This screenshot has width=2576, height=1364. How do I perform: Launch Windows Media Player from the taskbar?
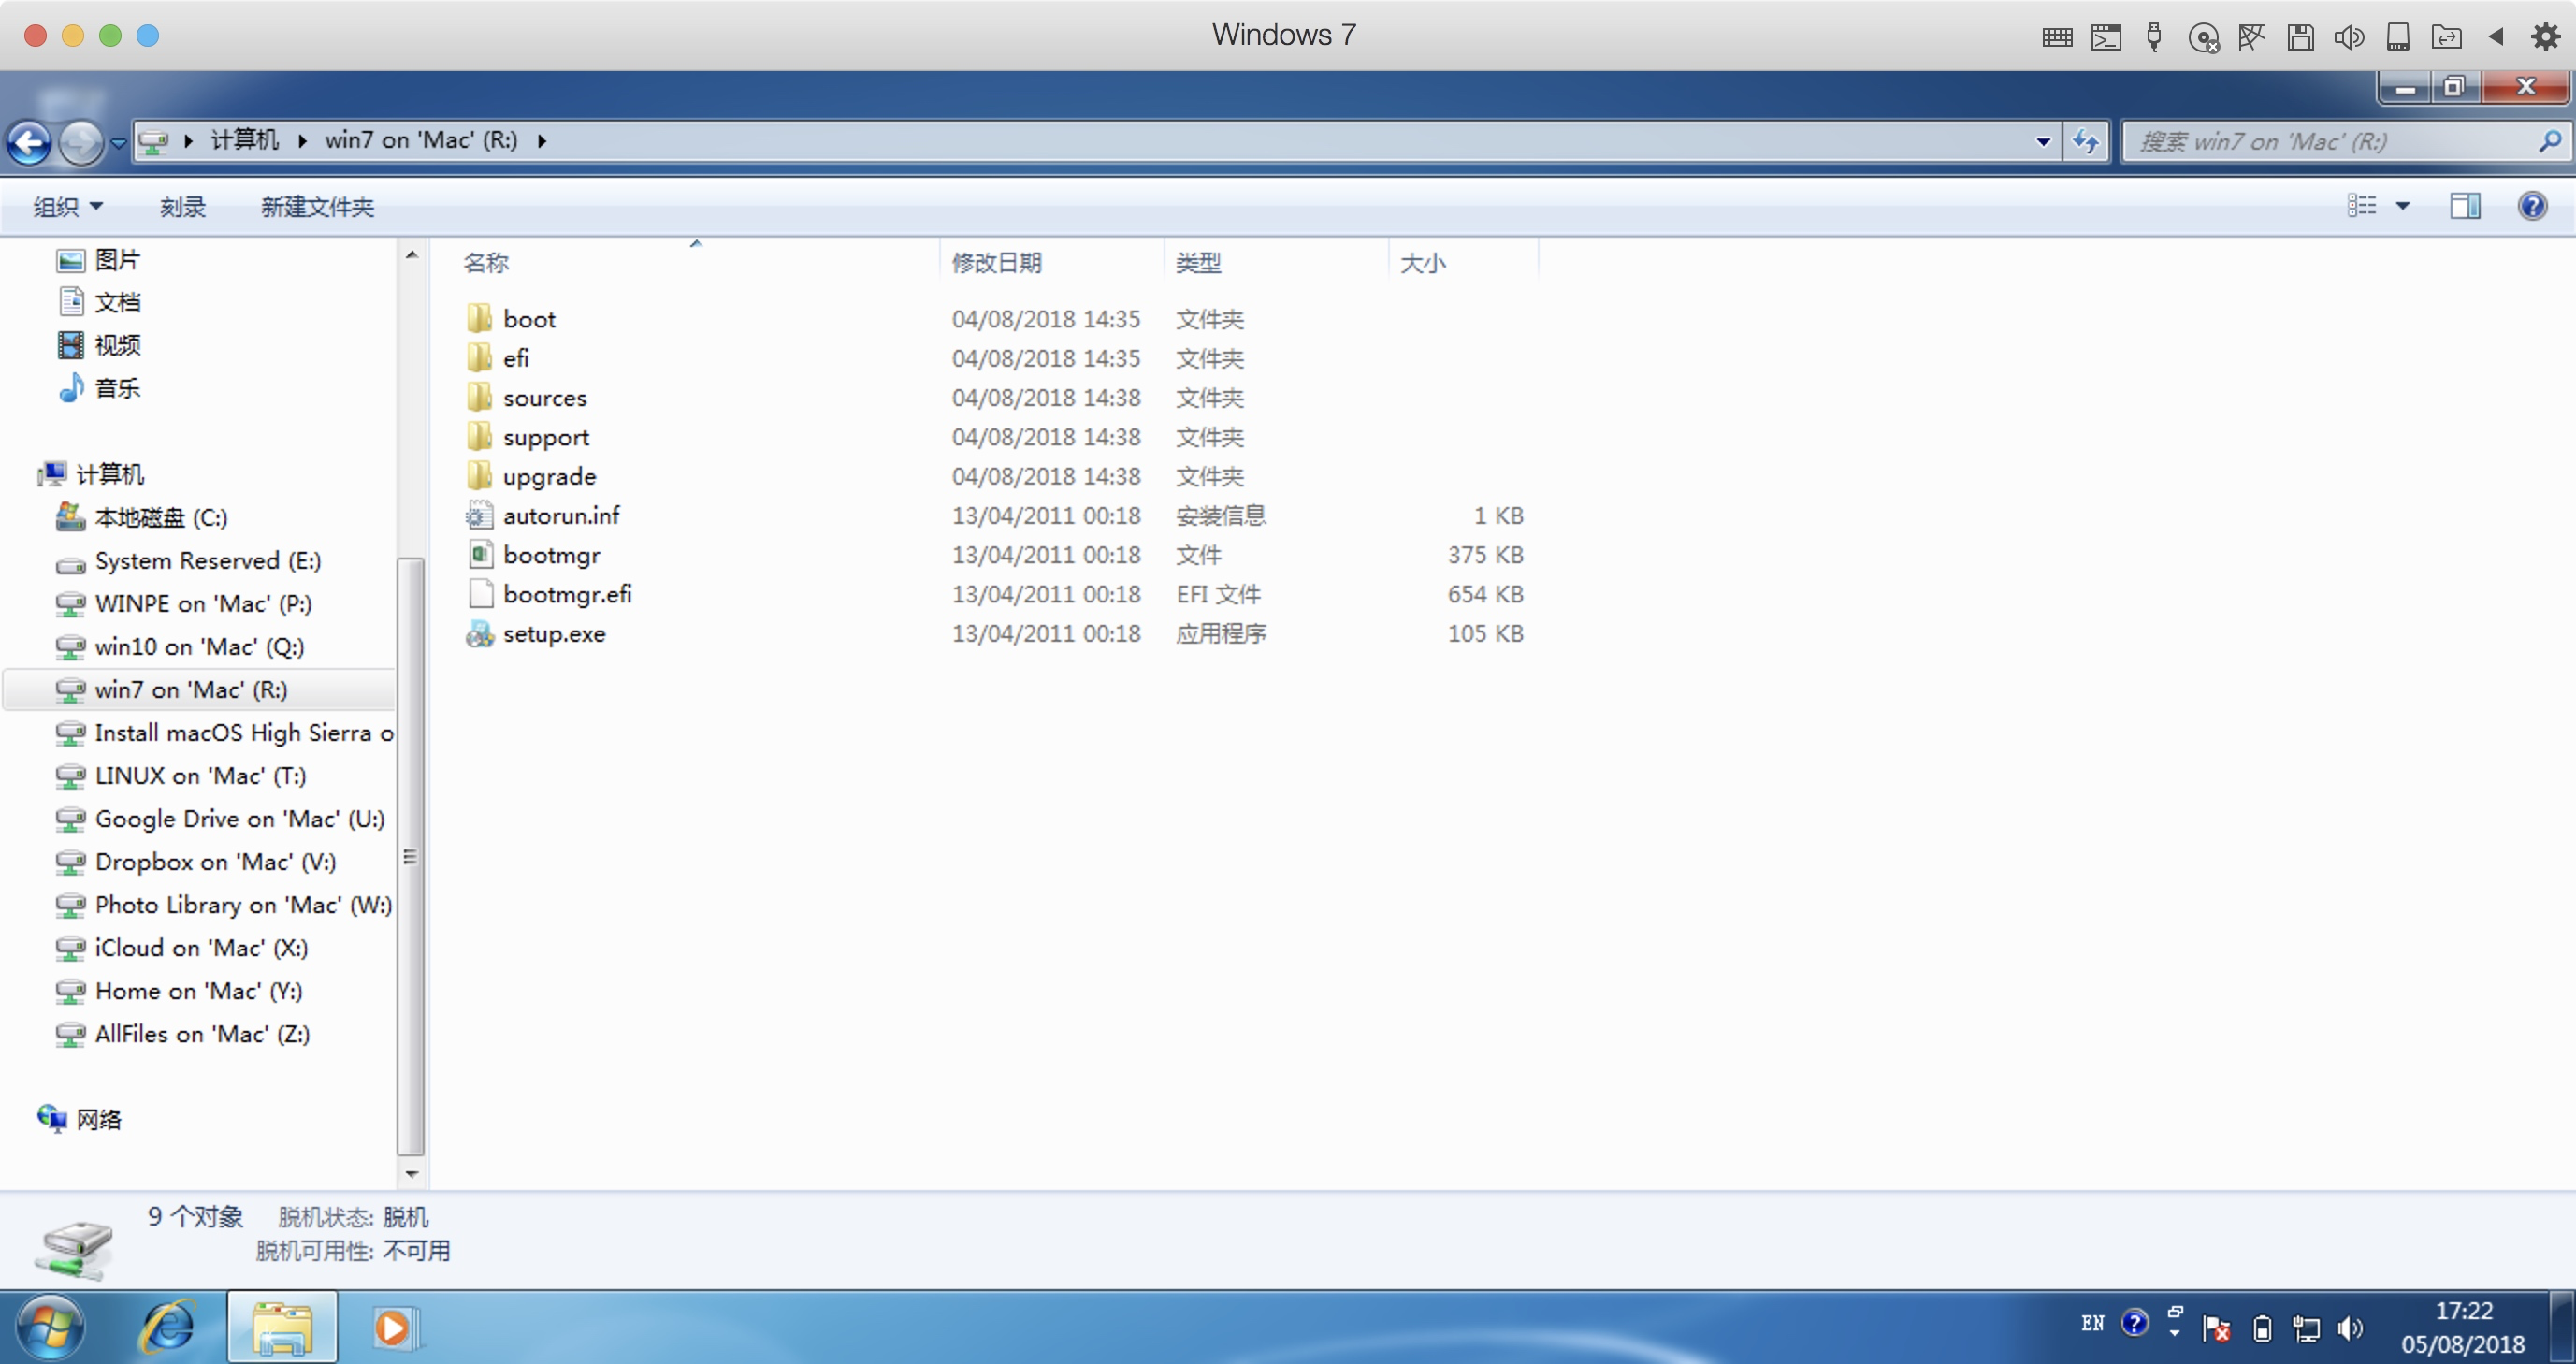click(394, 1327)
